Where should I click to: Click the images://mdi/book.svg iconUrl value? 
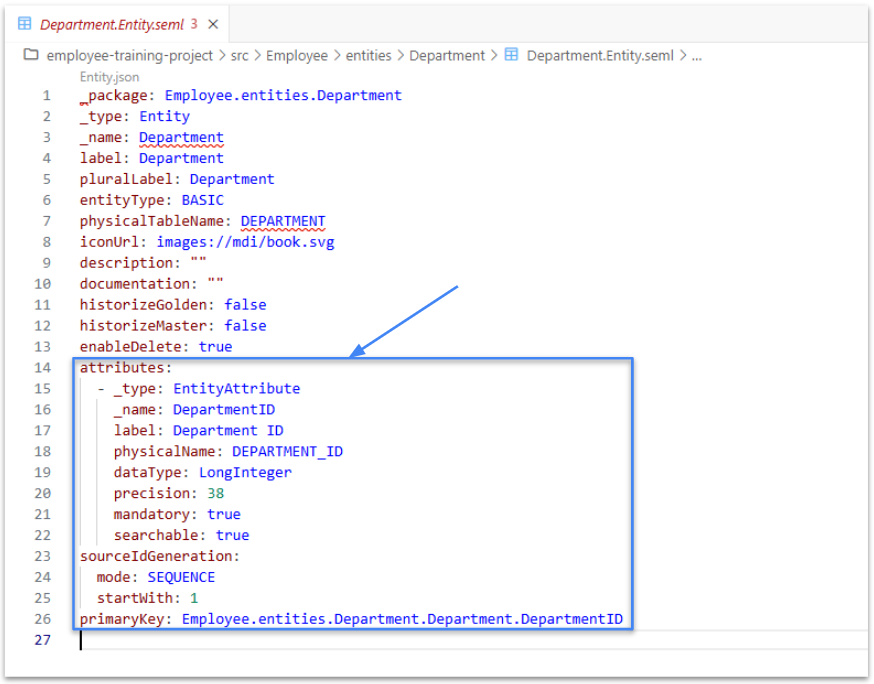245,242
